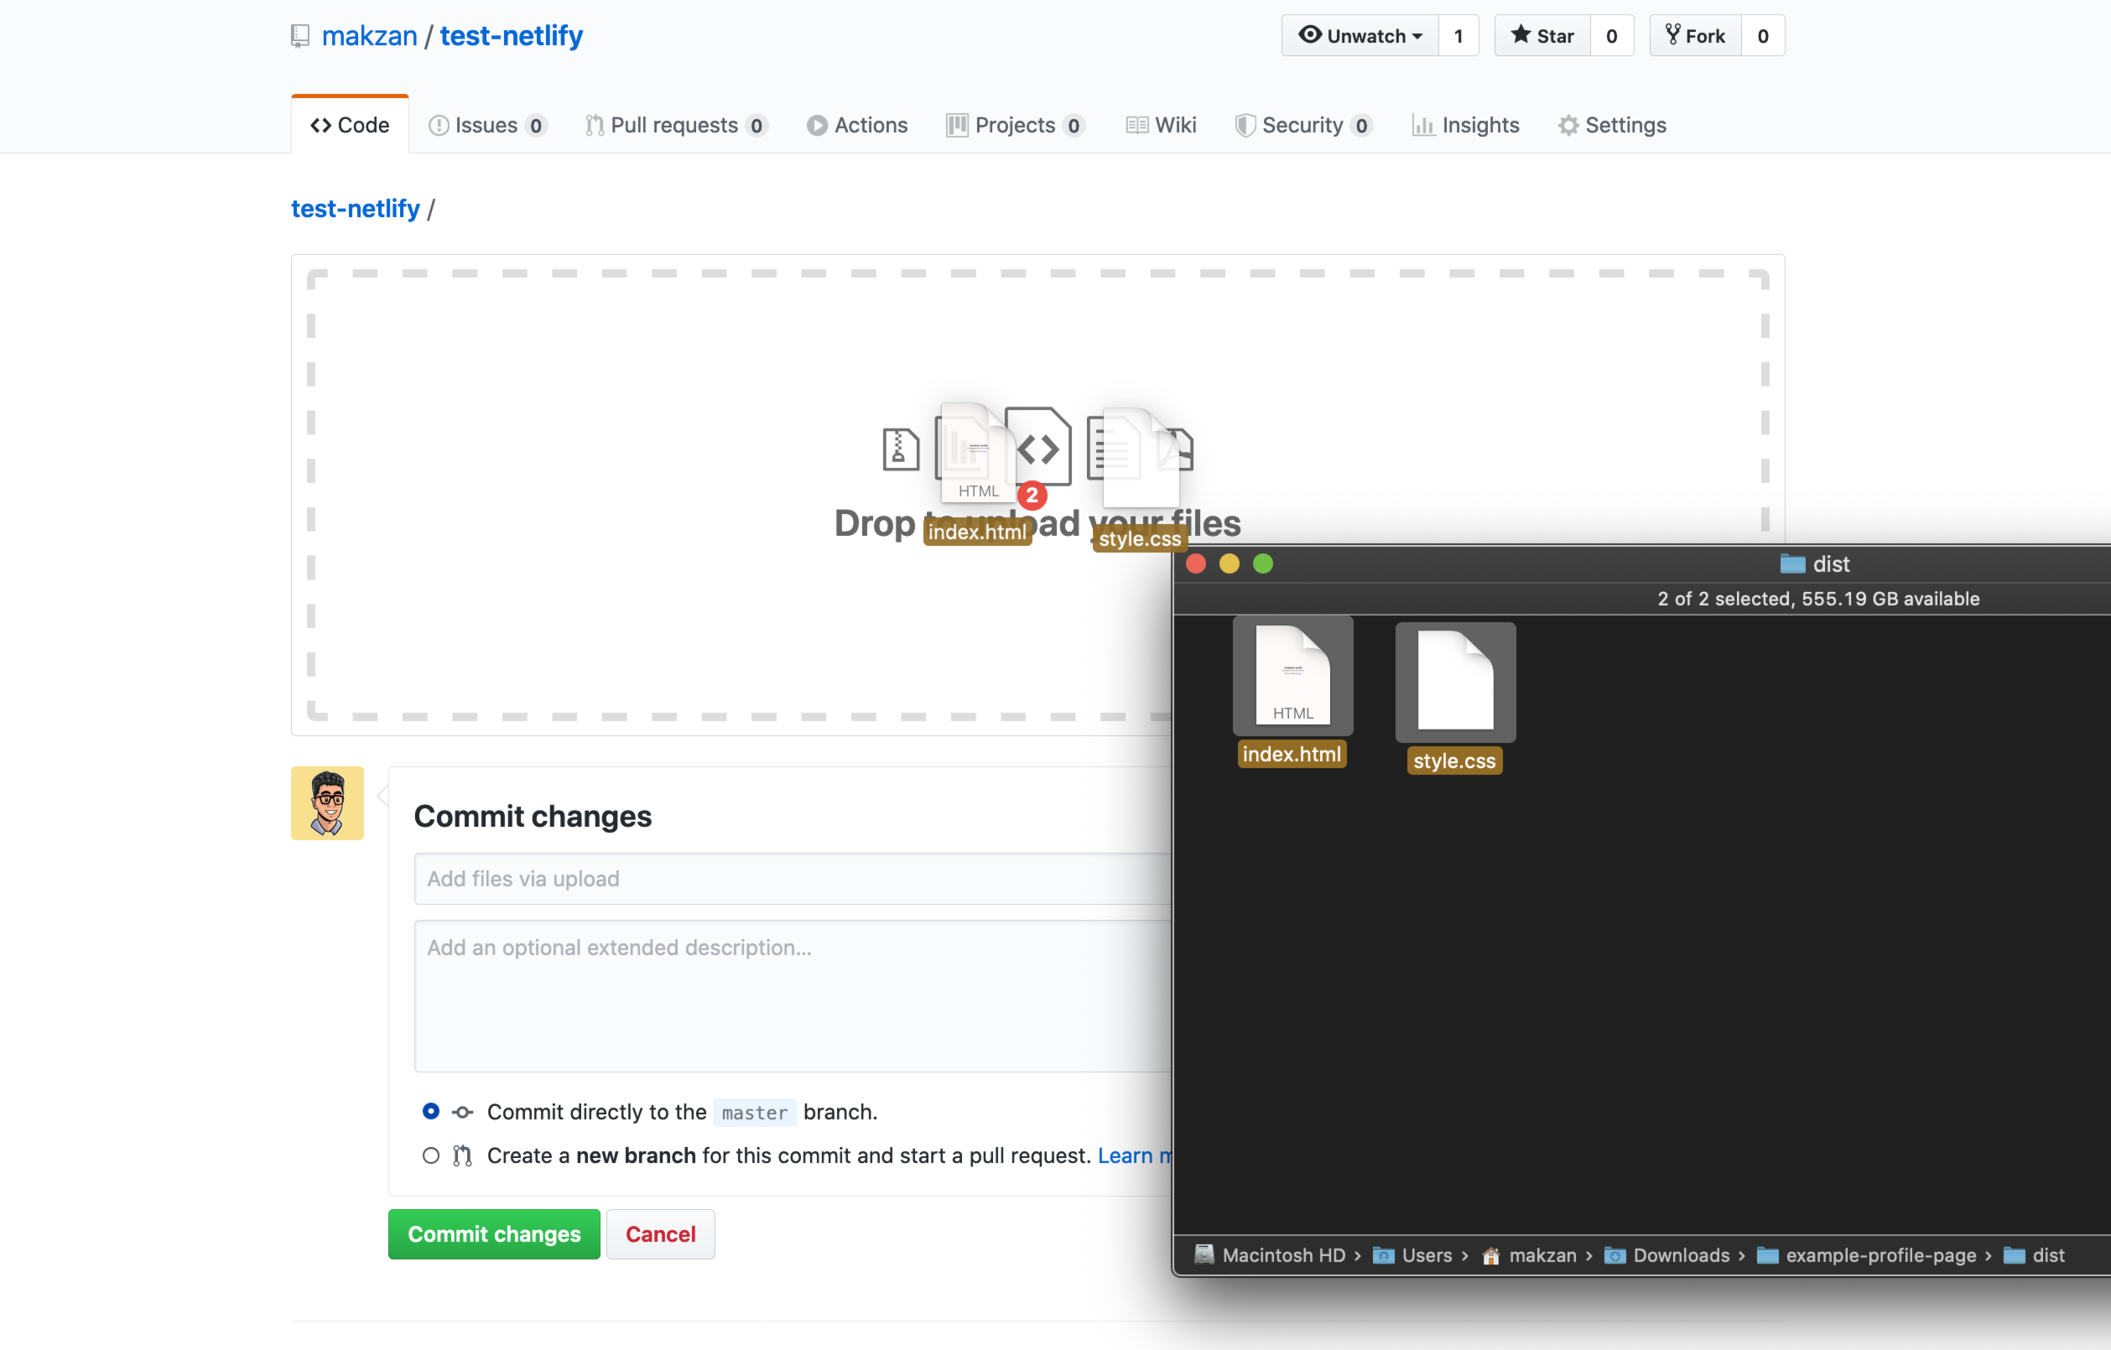Click the Cancel button
The image size is (2111, 1350).
point(660,1234)
